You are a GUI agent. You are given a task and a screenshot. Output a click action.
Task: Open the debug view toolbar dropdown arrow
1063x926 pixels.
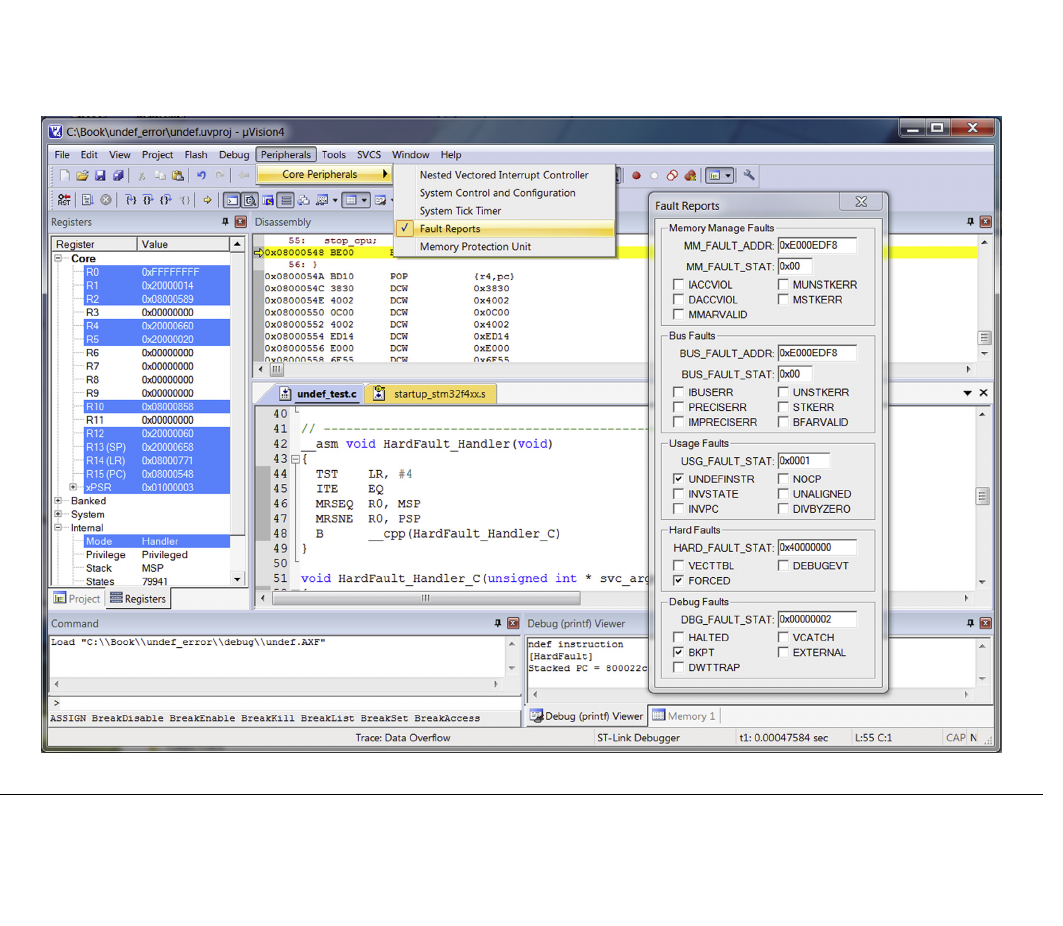728,176
